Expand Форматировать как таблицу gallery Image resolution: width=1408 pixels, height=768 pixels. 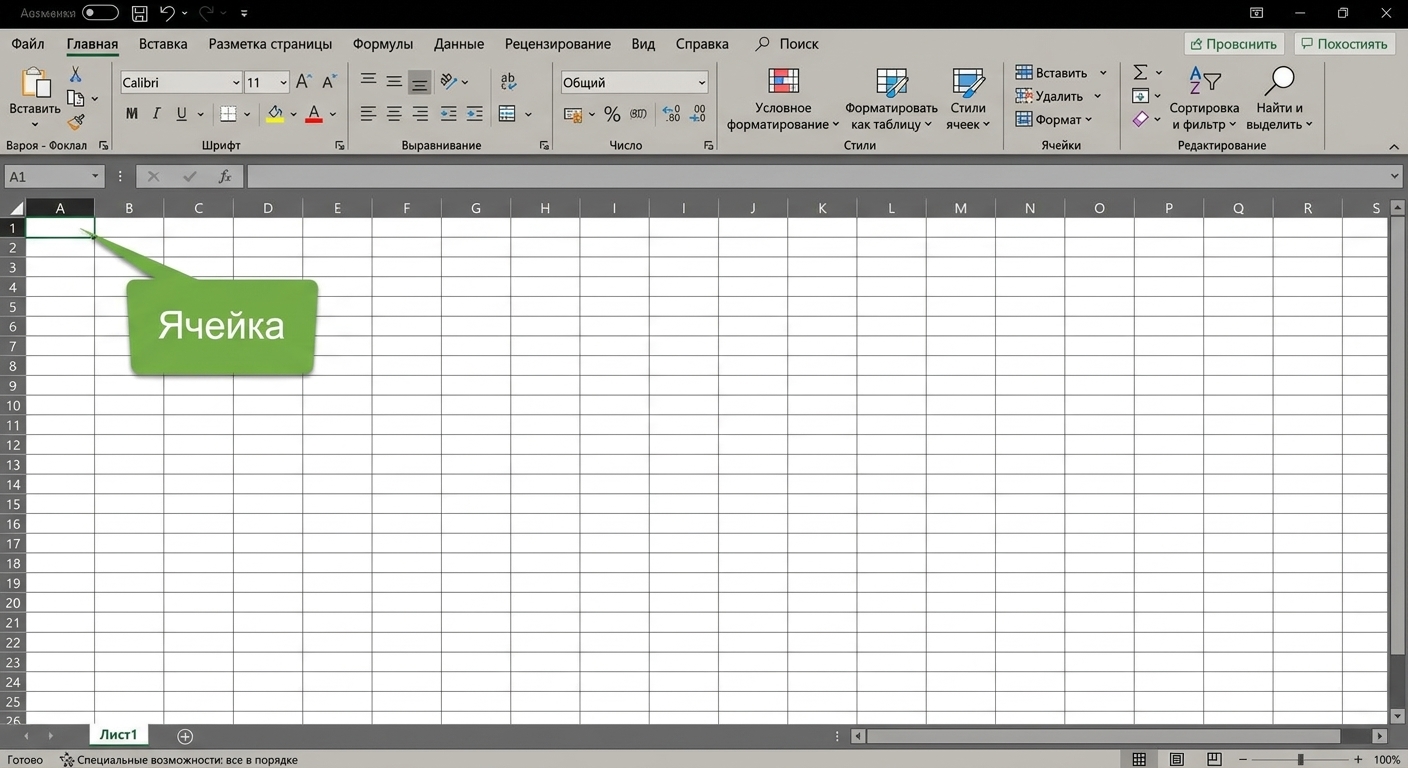pos(891,99)
